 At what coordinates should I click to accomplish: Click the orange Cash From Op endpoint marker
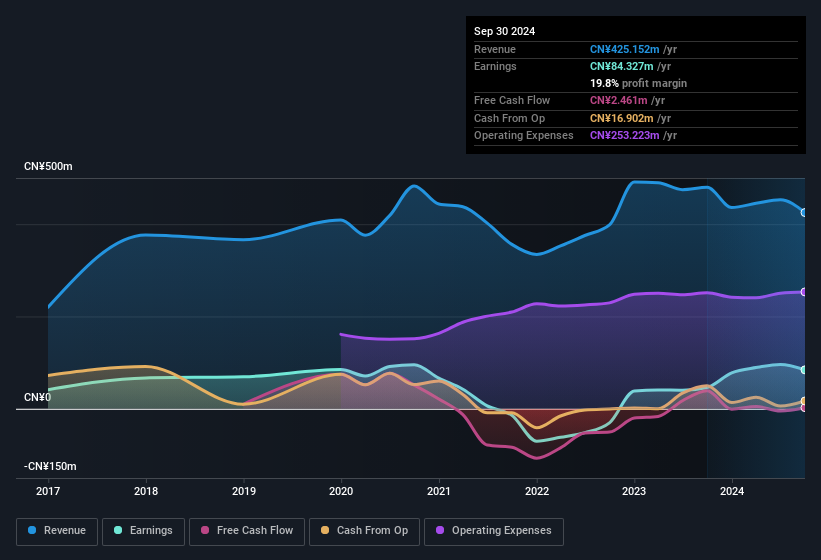[x=804, y=401]
